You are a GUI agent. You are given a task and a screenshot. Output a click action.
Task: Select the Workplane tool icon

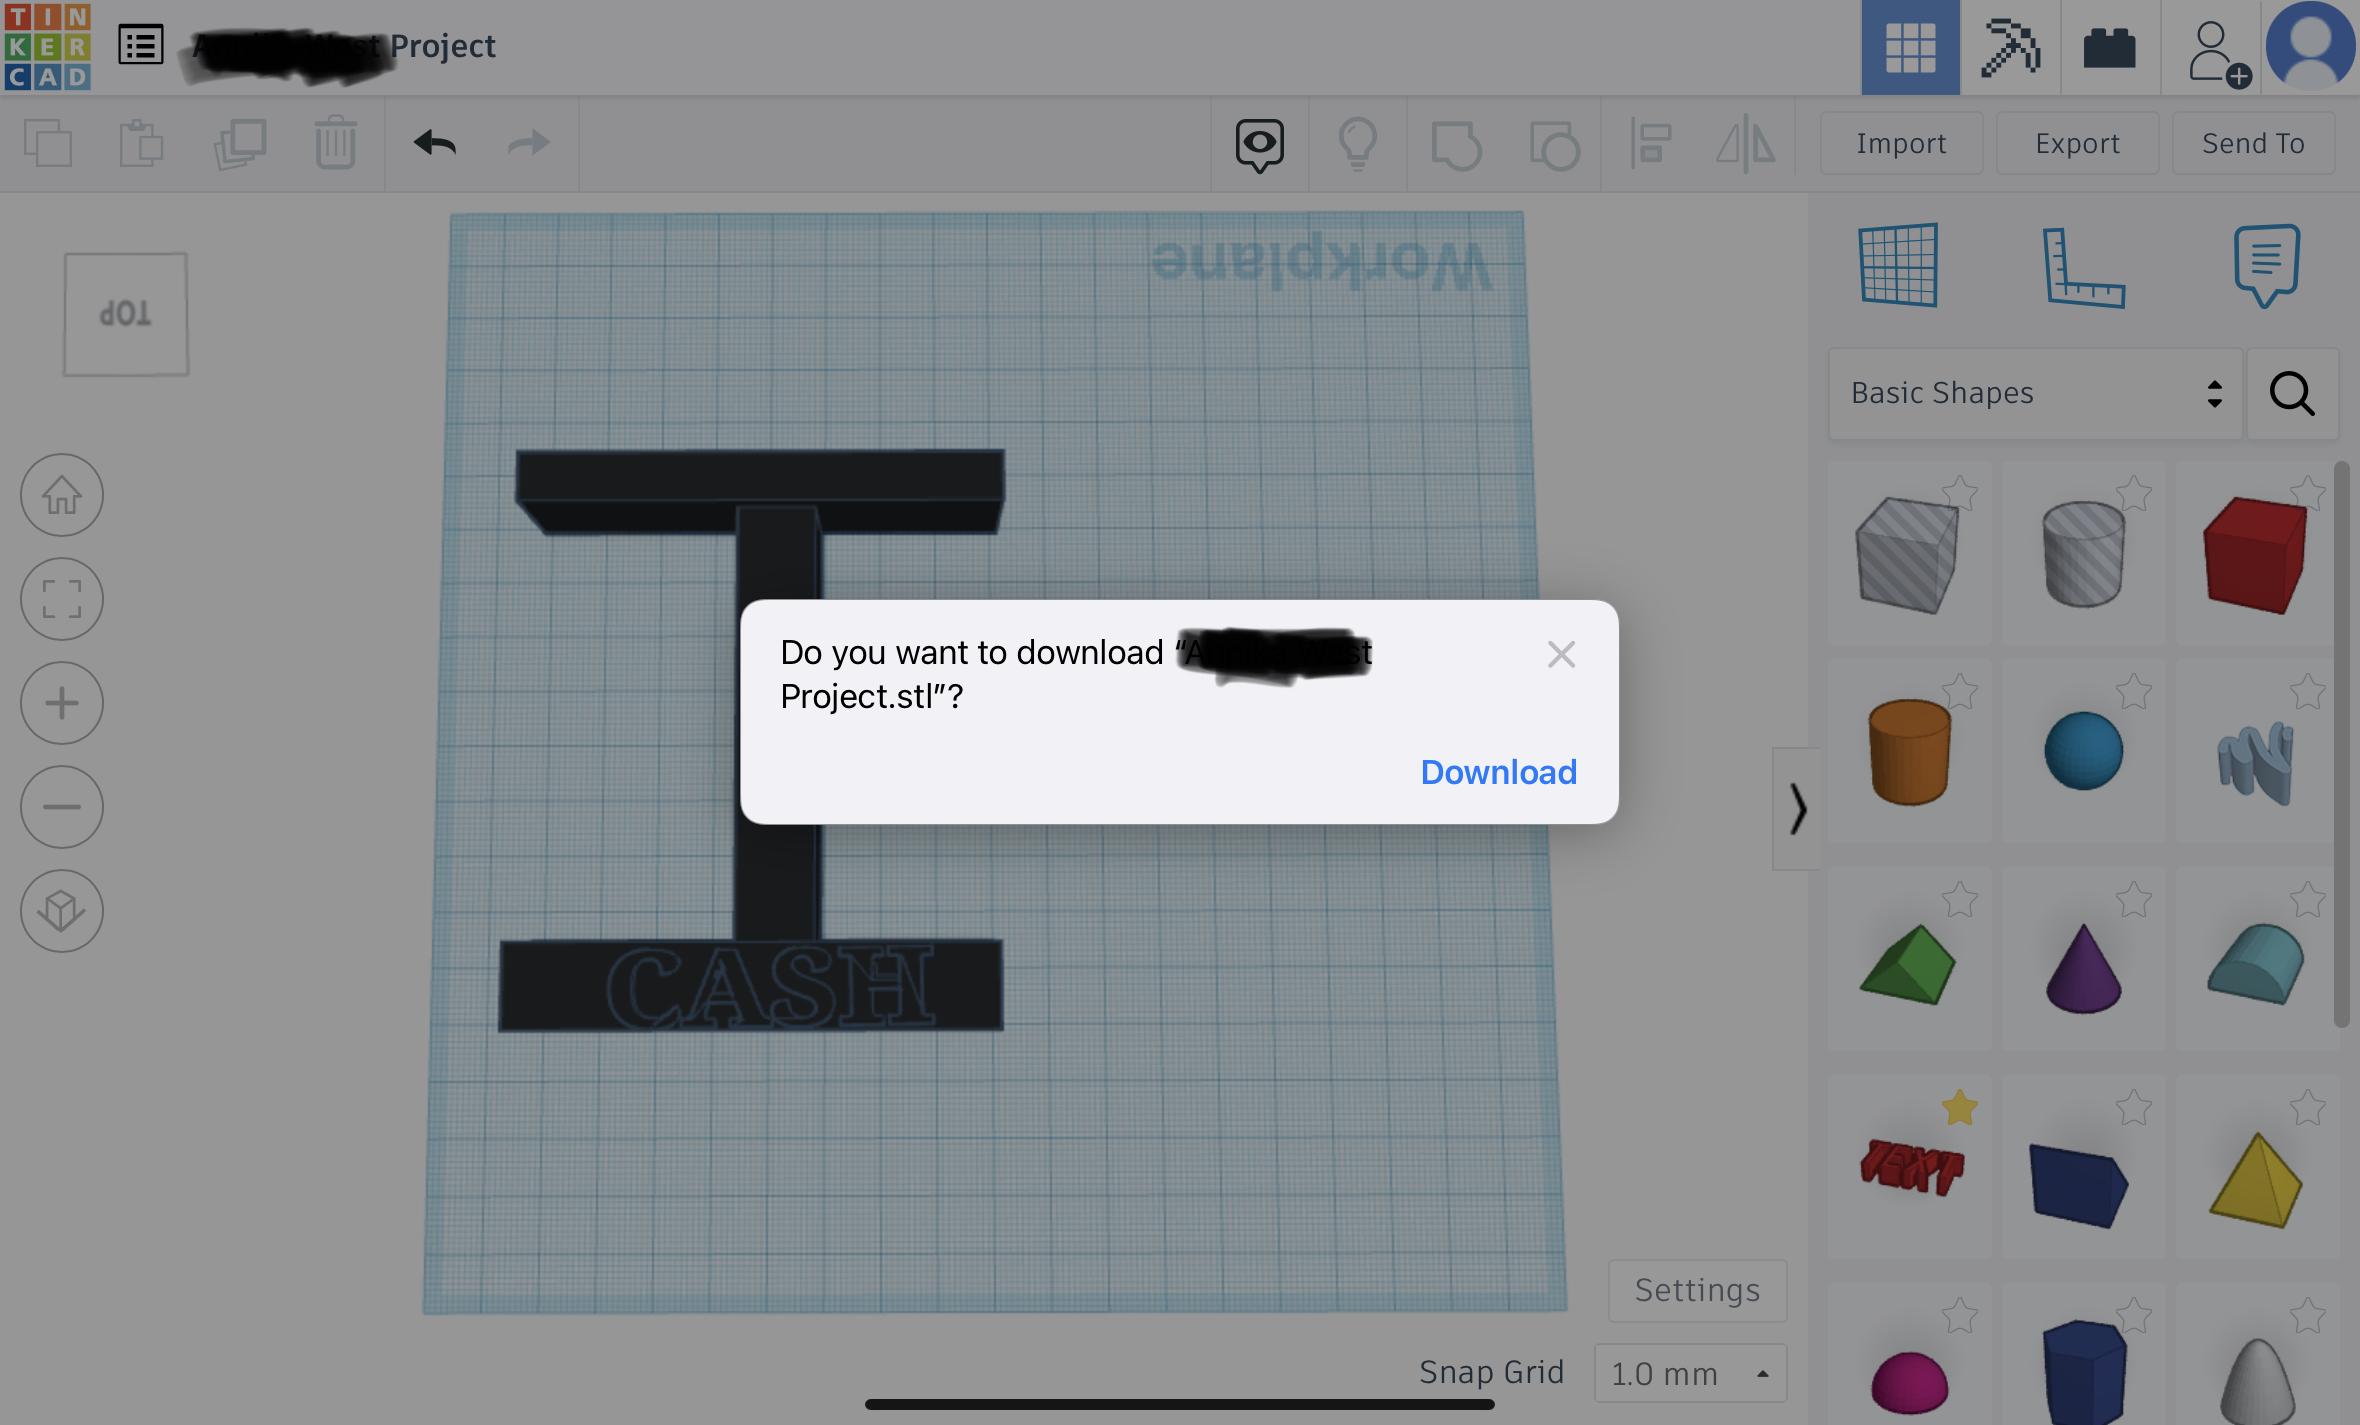(x=1898, y=265)
